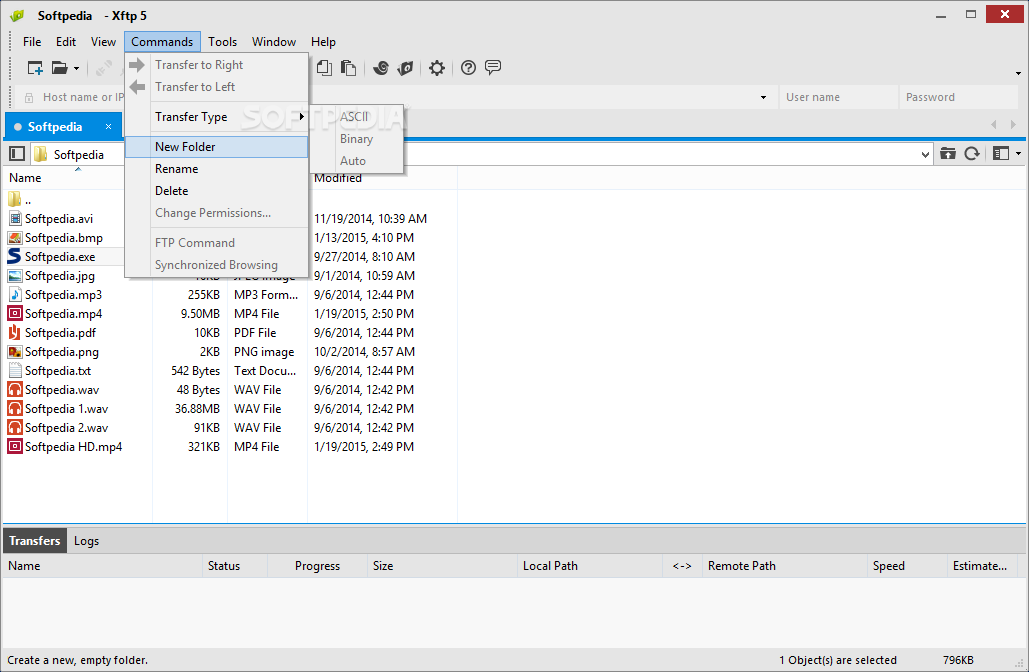The width and height of the screenshot is (1029, 672).
Task: Open the Tools menu
Action: (x=222, y=41)
